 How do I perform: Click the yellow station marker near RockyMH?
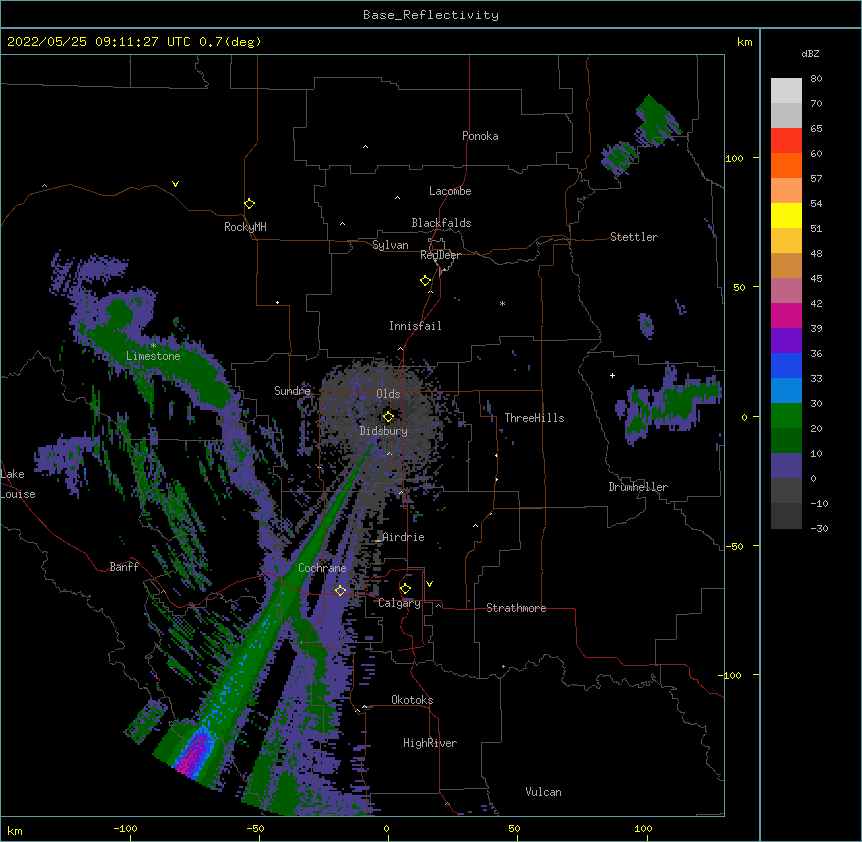click(x=250, y=204)
